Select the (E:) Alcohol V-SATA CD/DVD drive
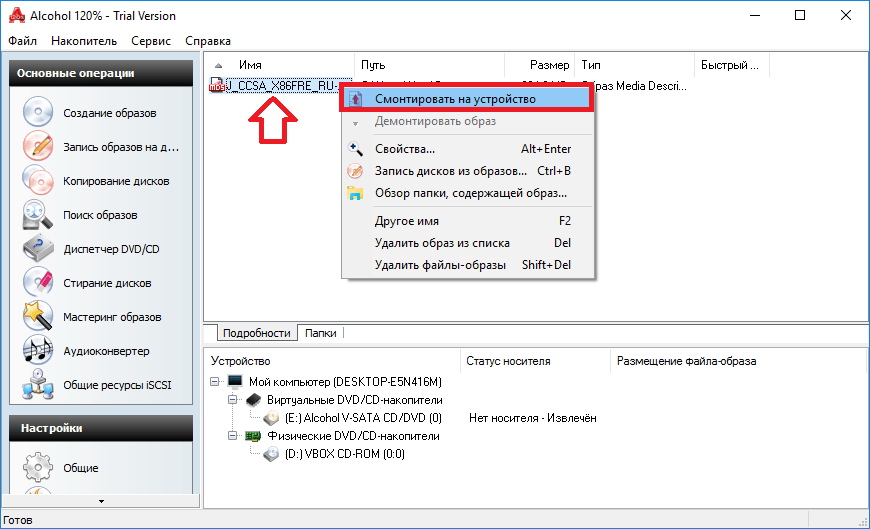870x529 pixels. pos(363,417)
